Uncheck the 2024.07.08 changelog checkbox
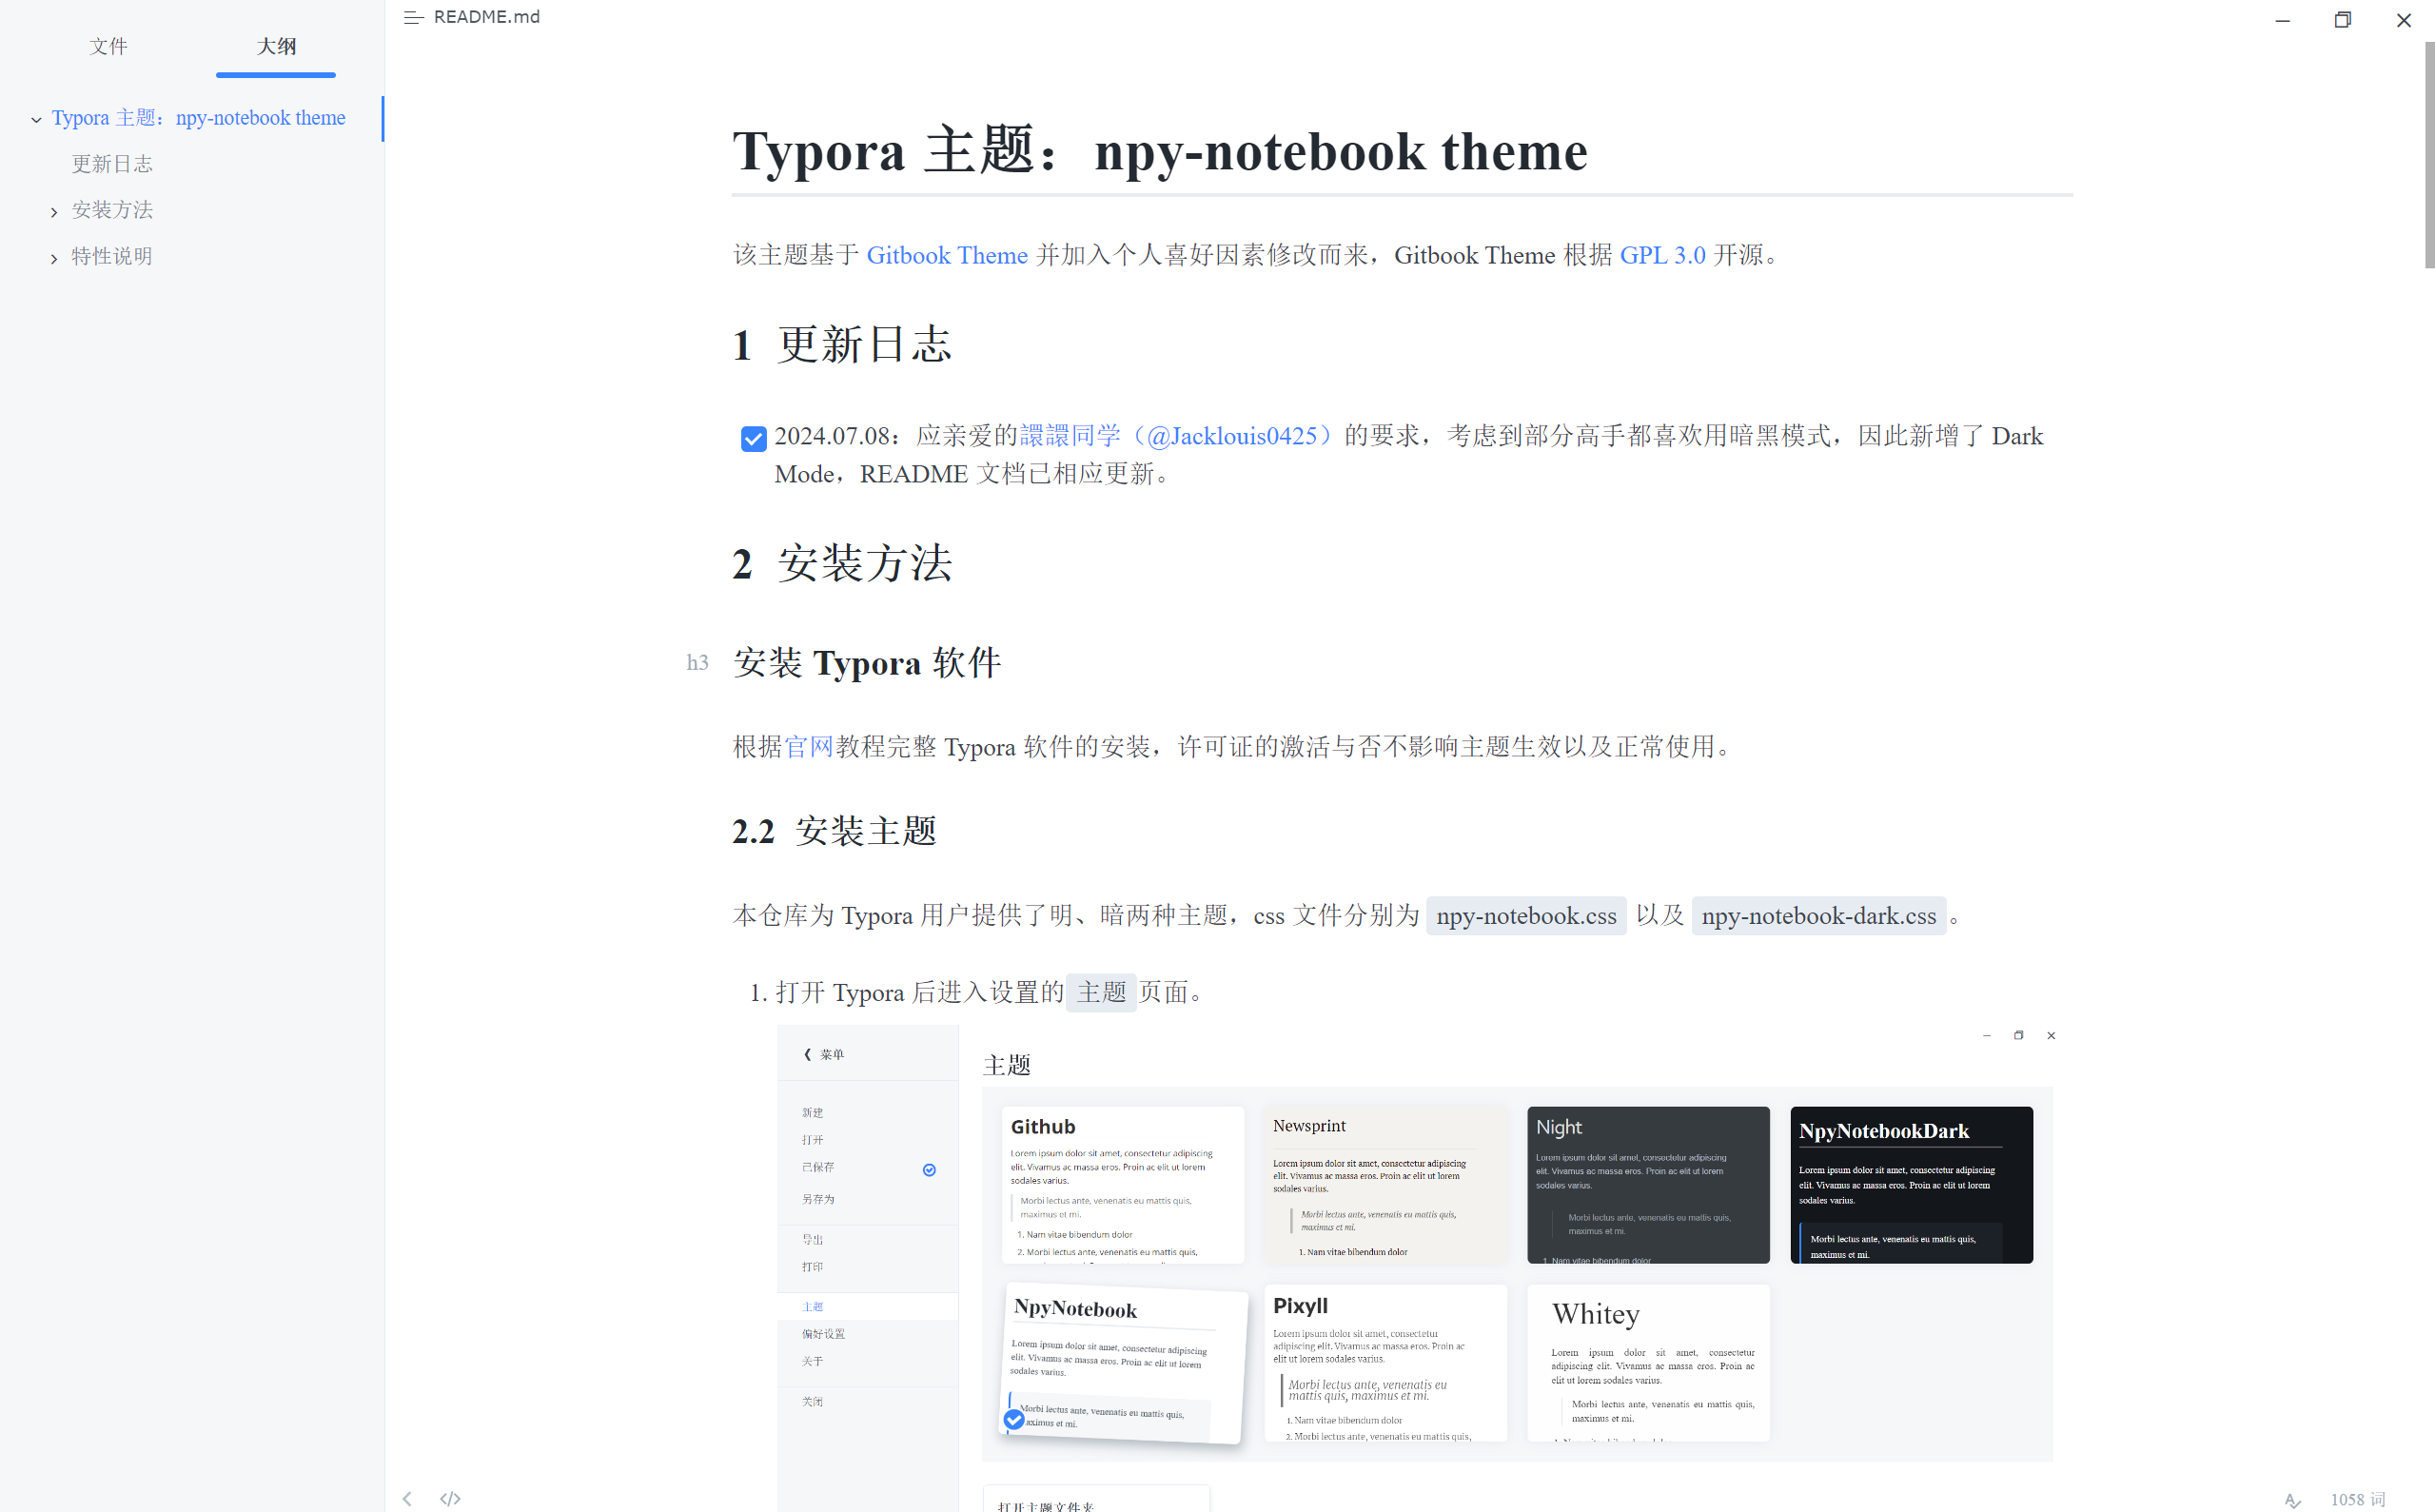This screenshot has height=1512, width=2435. (753, 439)
